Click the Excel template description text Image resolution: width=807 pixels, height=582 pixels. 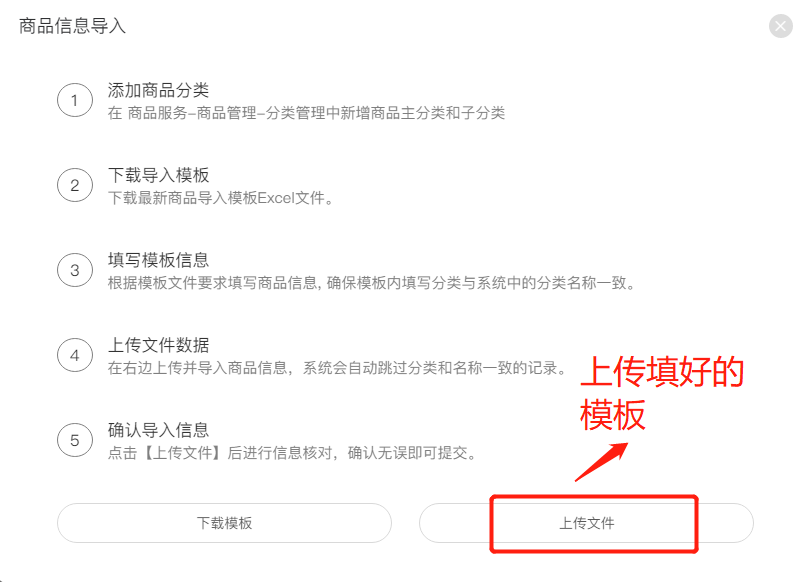[220, 198]
